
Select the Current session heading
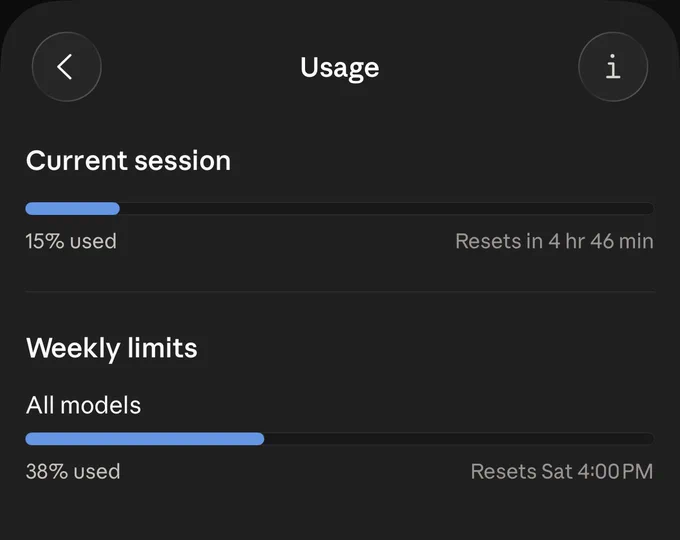tap(128, 160)
